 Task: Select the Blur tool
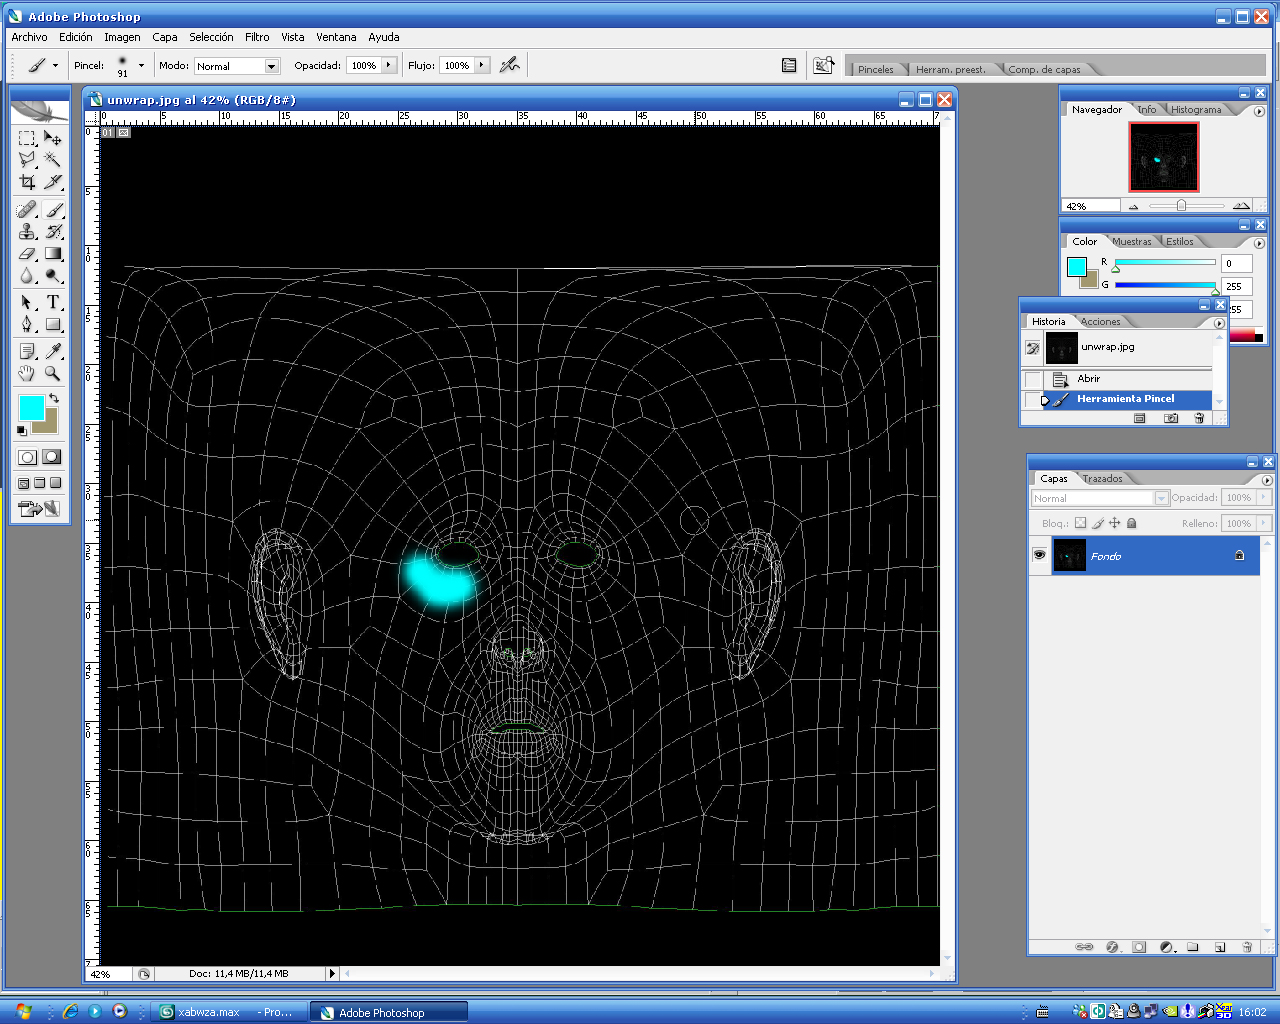pos(27,276)
